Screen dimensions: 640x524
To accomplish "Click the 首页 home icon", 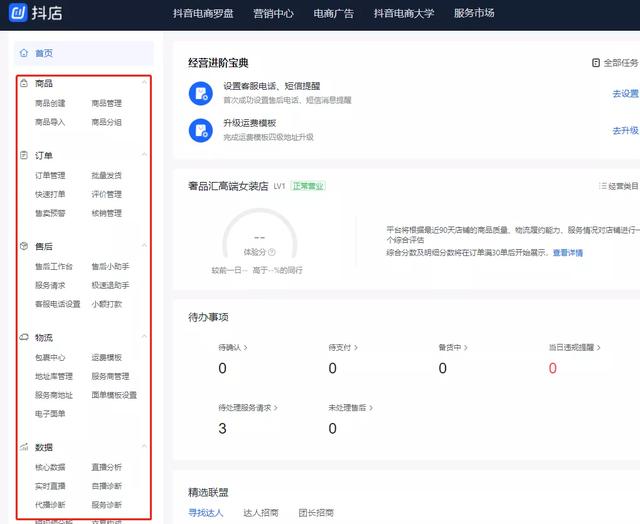I will (24, 53).
